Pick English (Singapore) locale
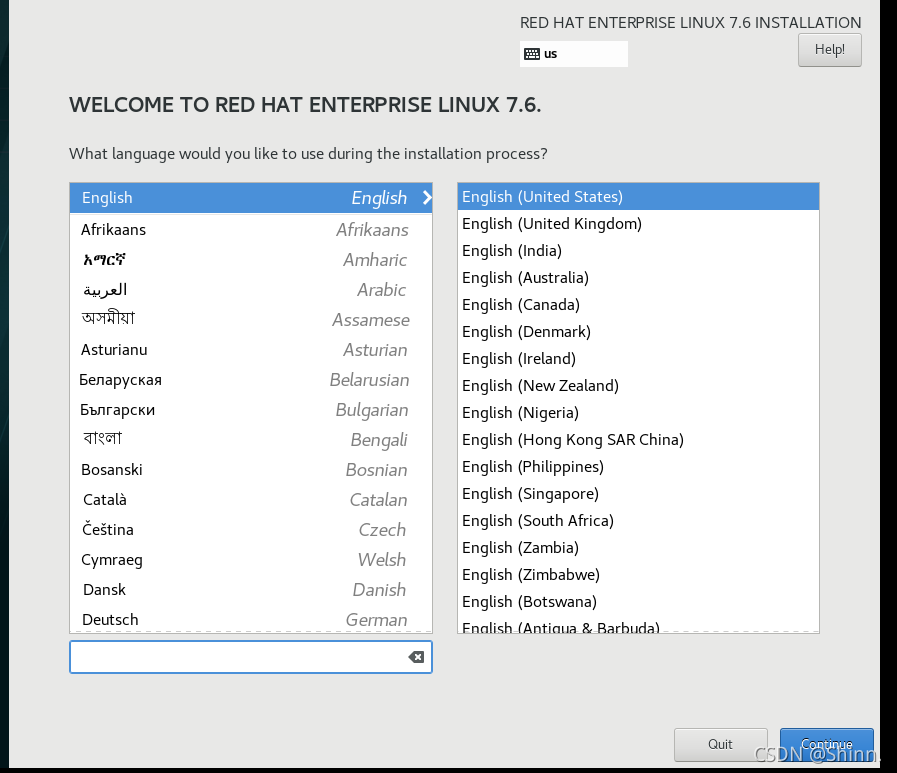Viewport: 897px width, 773px height. pos(638,494)
